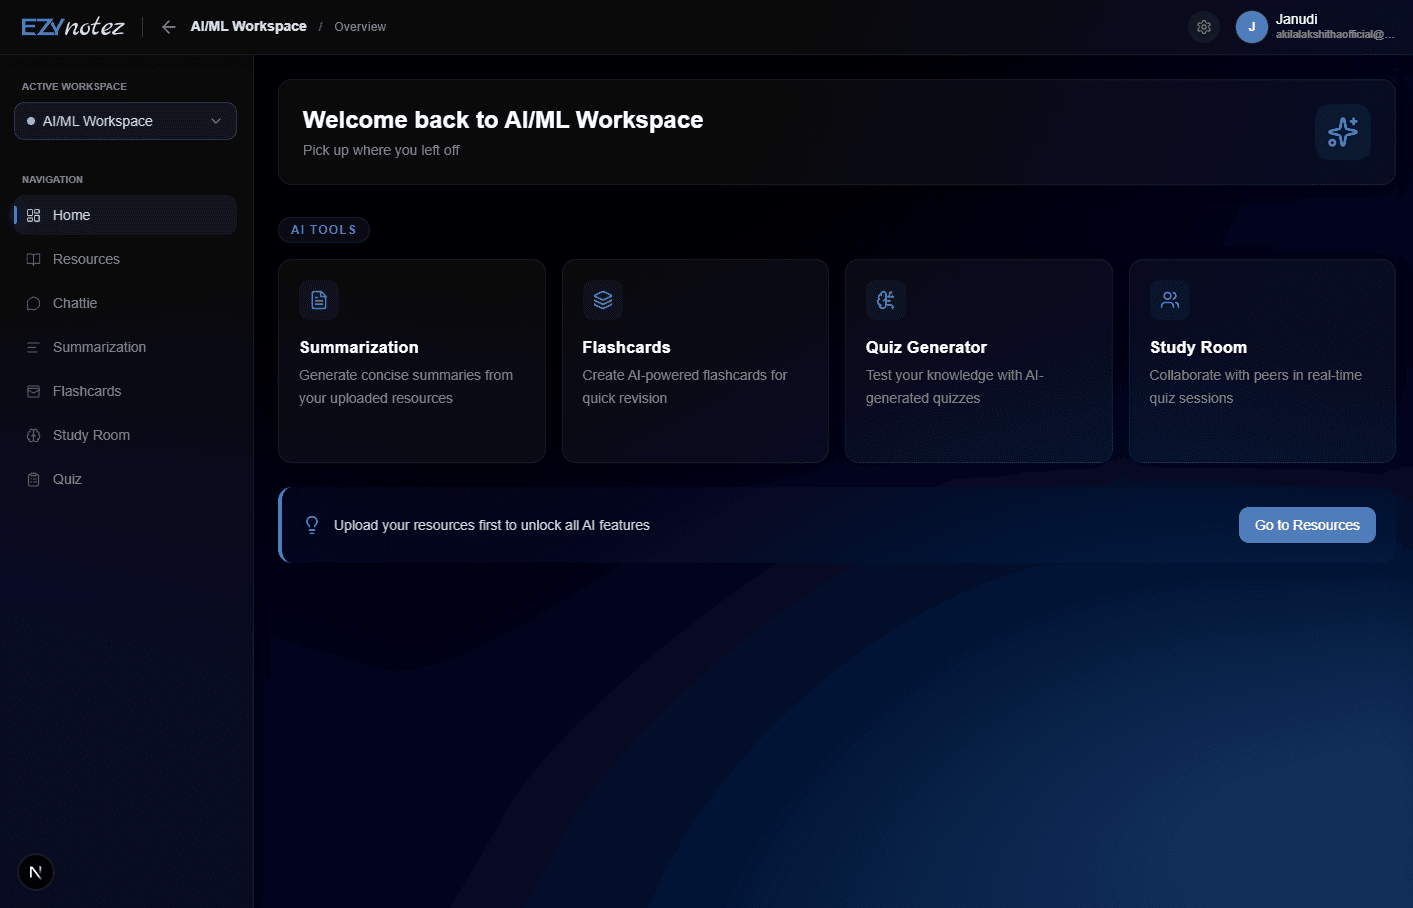This screenshot has height=908, width=1413.
Task: Click the EZYnotez logo
Action: coord(73,27)
